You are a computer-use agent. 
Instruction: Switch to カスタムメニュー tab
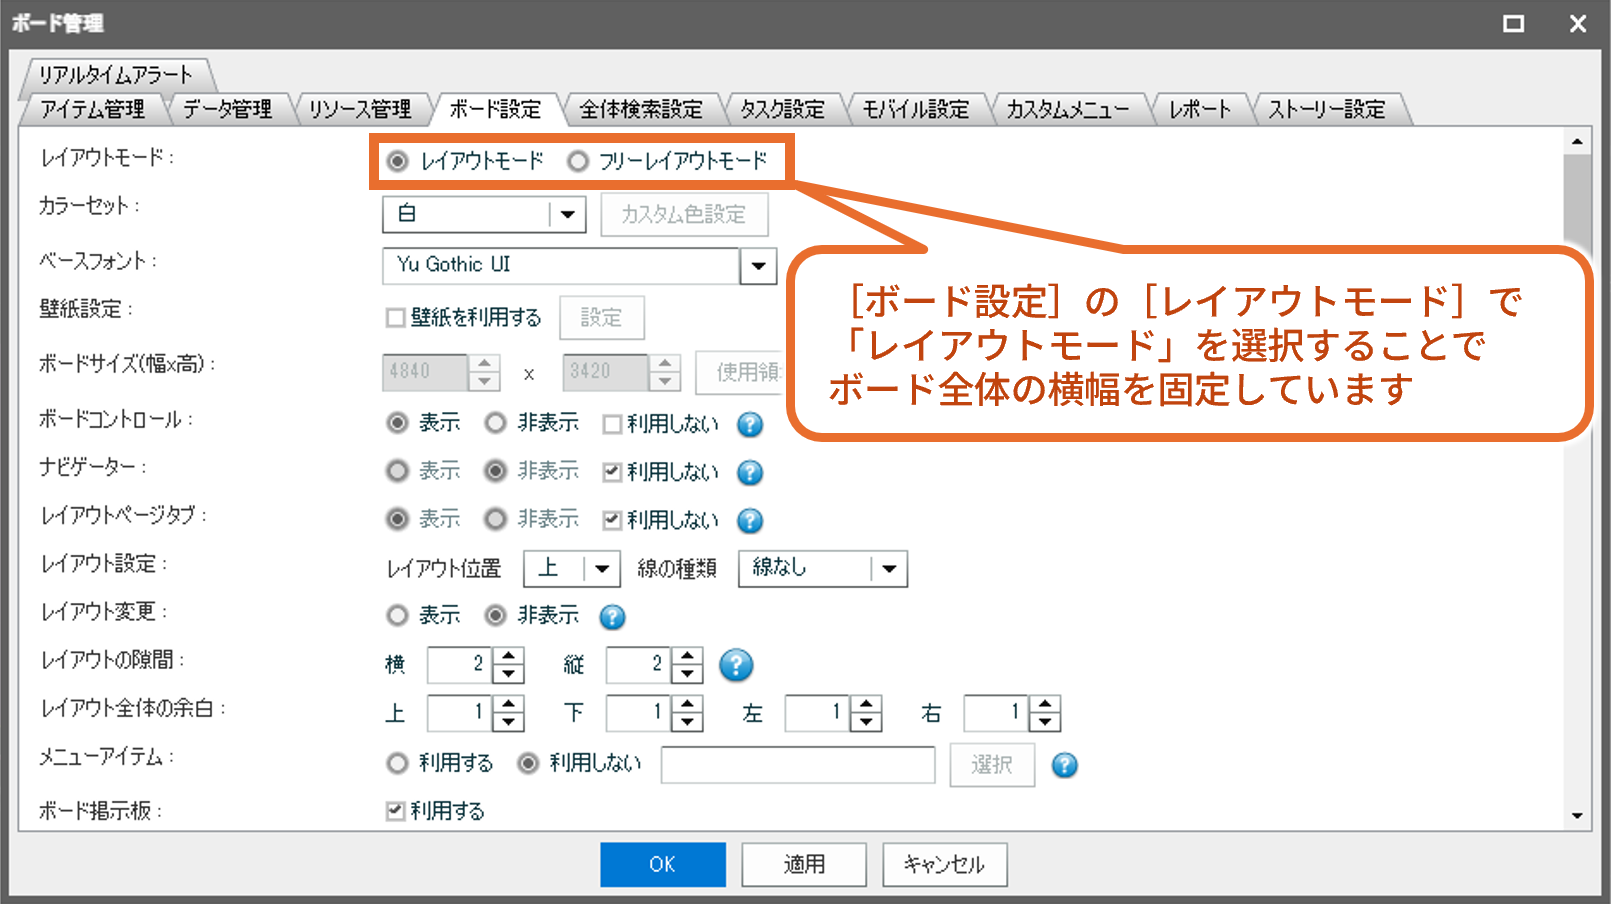pos(1067,109)
